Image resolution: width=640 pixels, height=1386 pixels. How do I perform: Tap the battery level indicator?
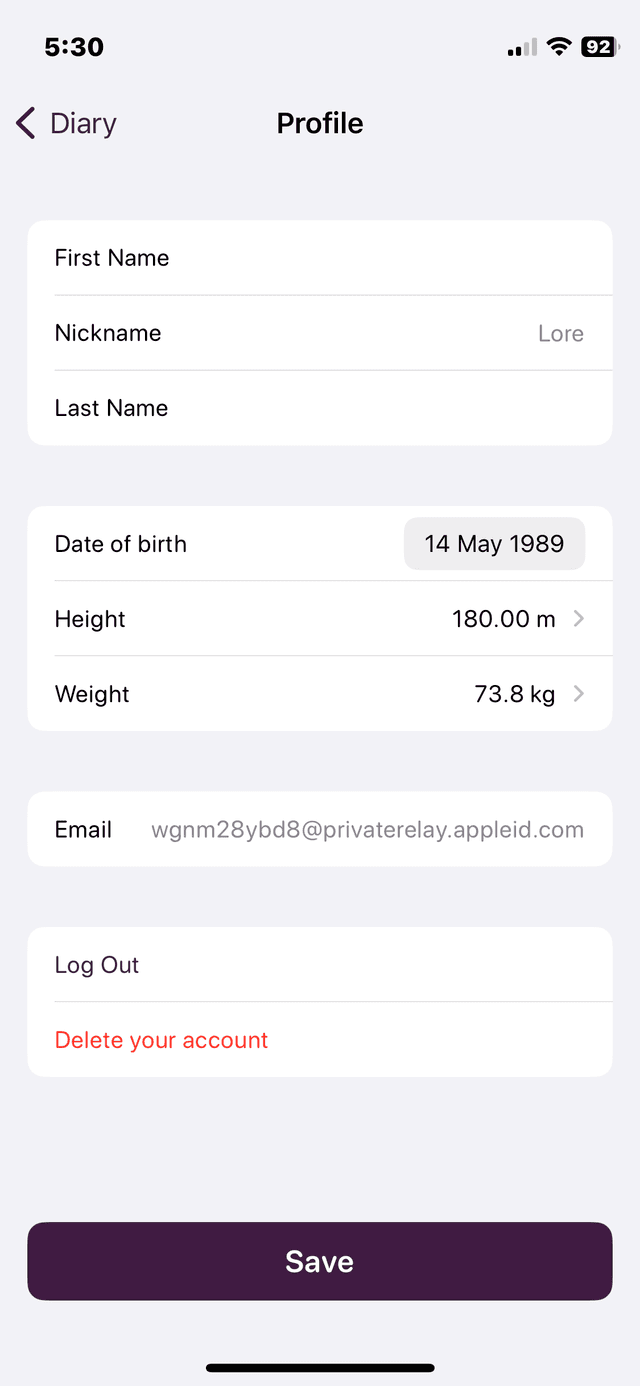[600, 47]
